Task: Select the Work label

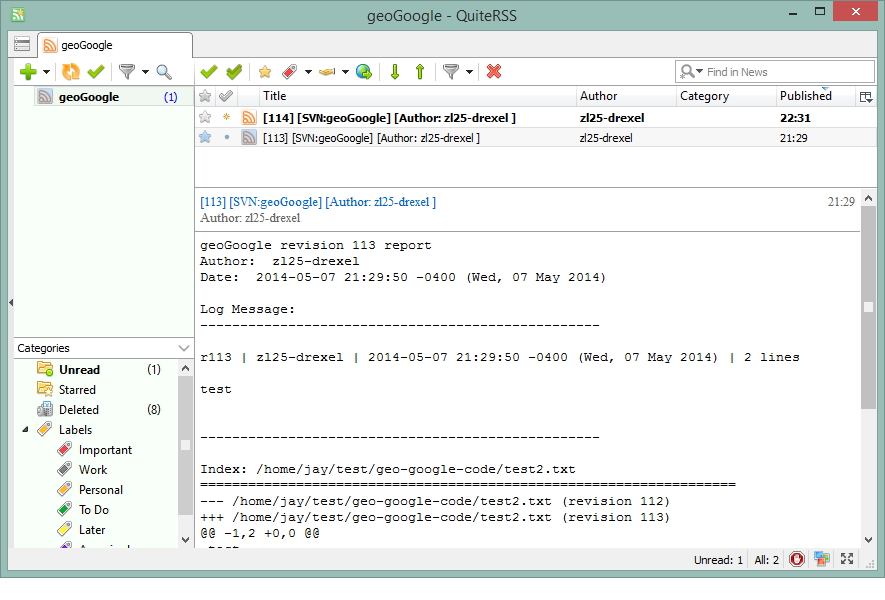Action: coord(93,470)
